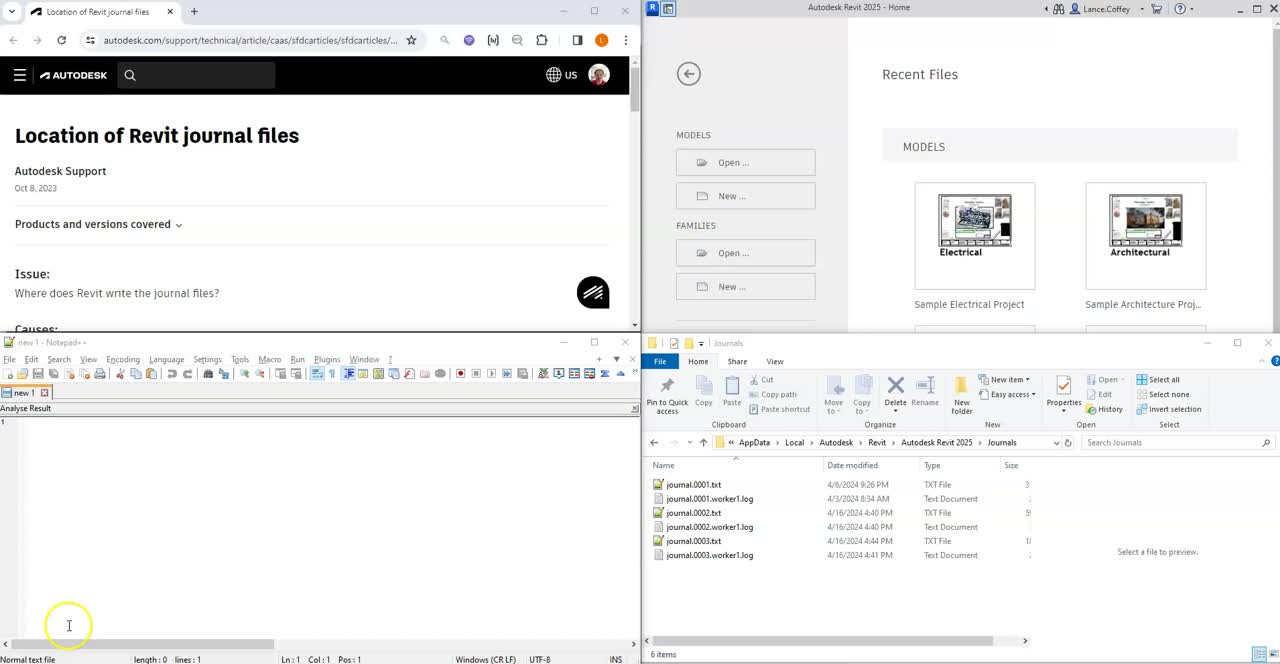Open a file via Notepad++ open-folder icon
Image resolution: width=1280 pixels, height=664 pixels.
22,374
